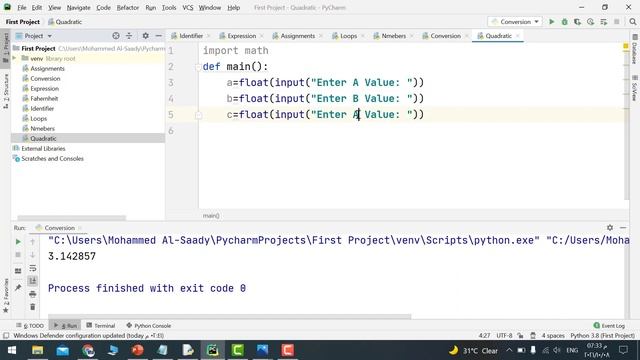Locate current file in Project panel
Screen dimensions: 640x360
click(x=116, y=36)
